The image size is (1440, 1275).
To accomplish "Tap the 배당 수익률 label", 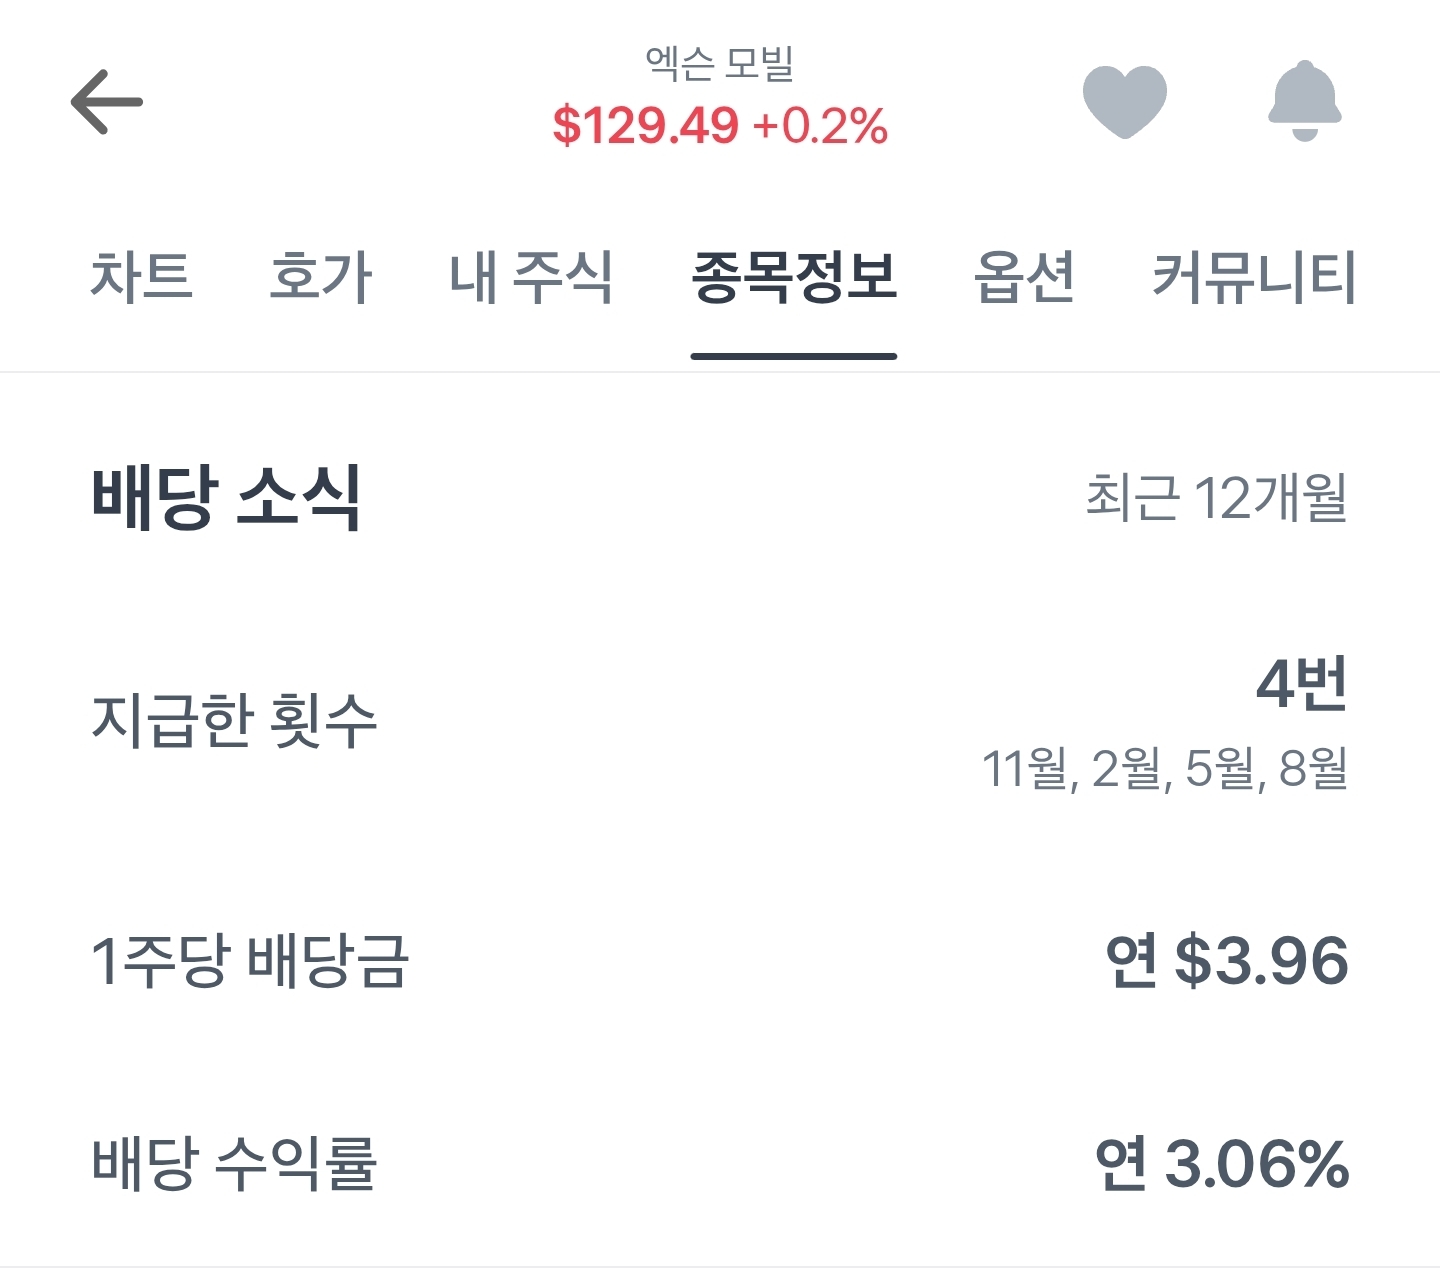I will click(234, 1163).
